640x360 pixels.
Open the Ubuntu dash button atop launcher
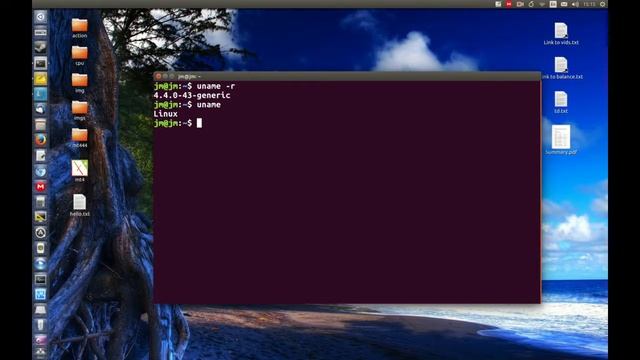tap(40, 17)
